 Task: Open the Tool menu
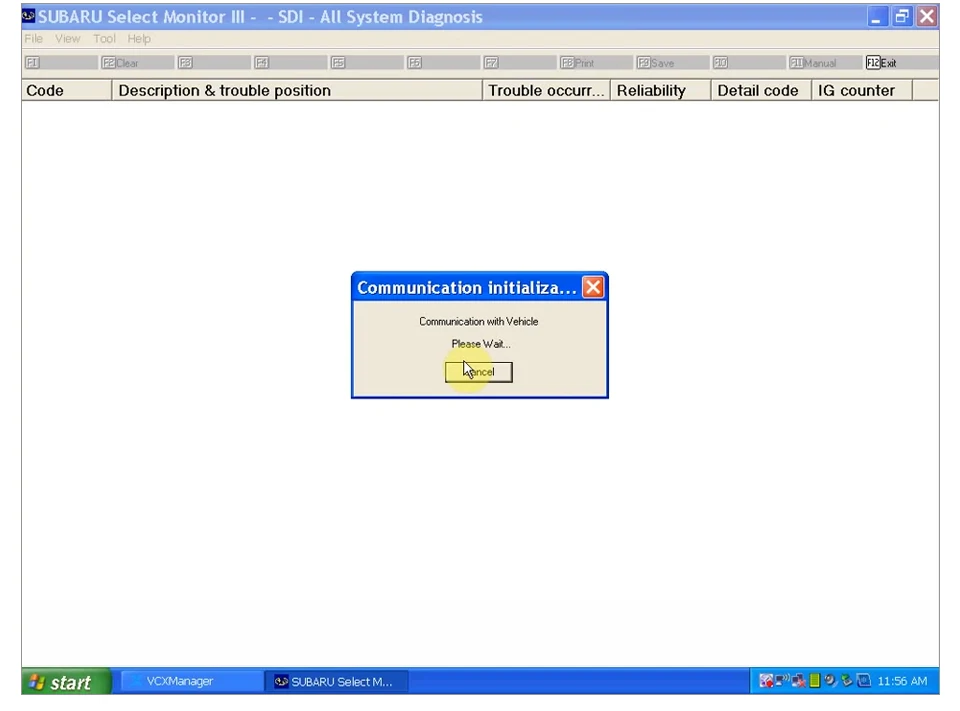point(104,39)
